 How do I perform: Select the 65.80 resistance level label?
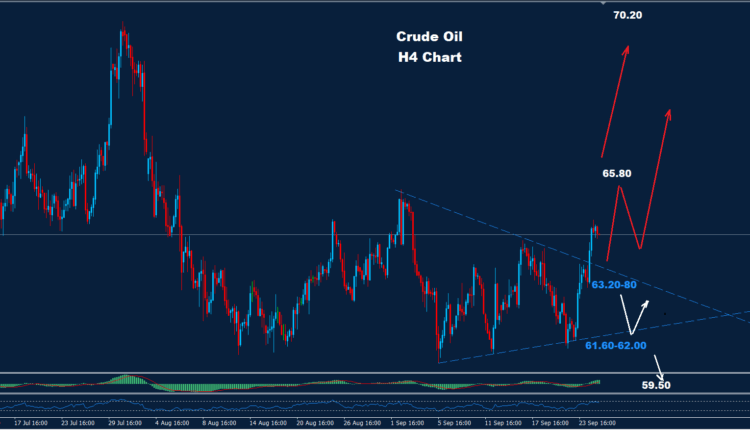pyautogui.click(x=616, y=173)
